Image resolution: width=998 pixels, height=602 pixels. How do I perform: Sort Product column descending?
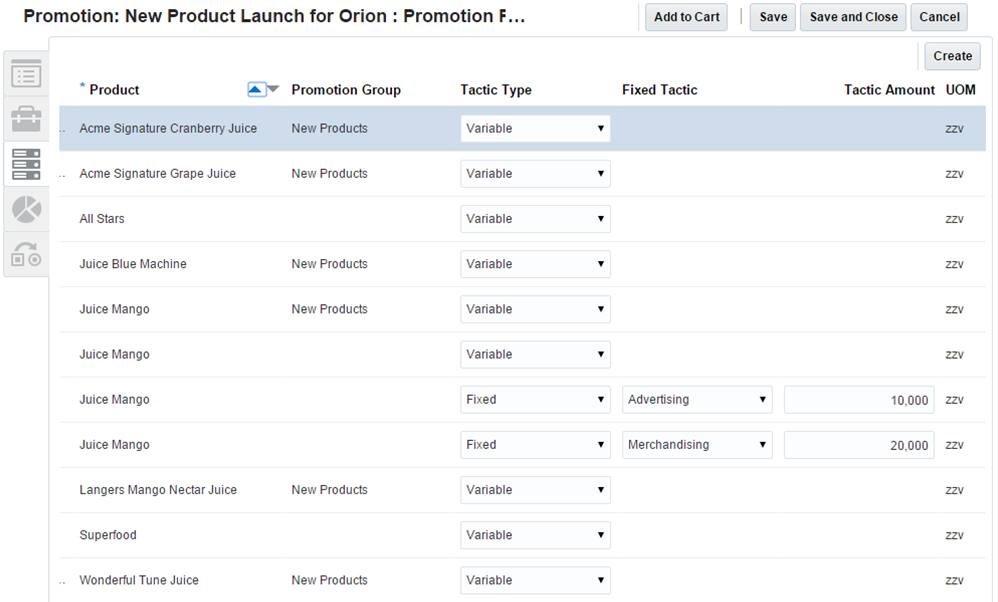[273, 90]
